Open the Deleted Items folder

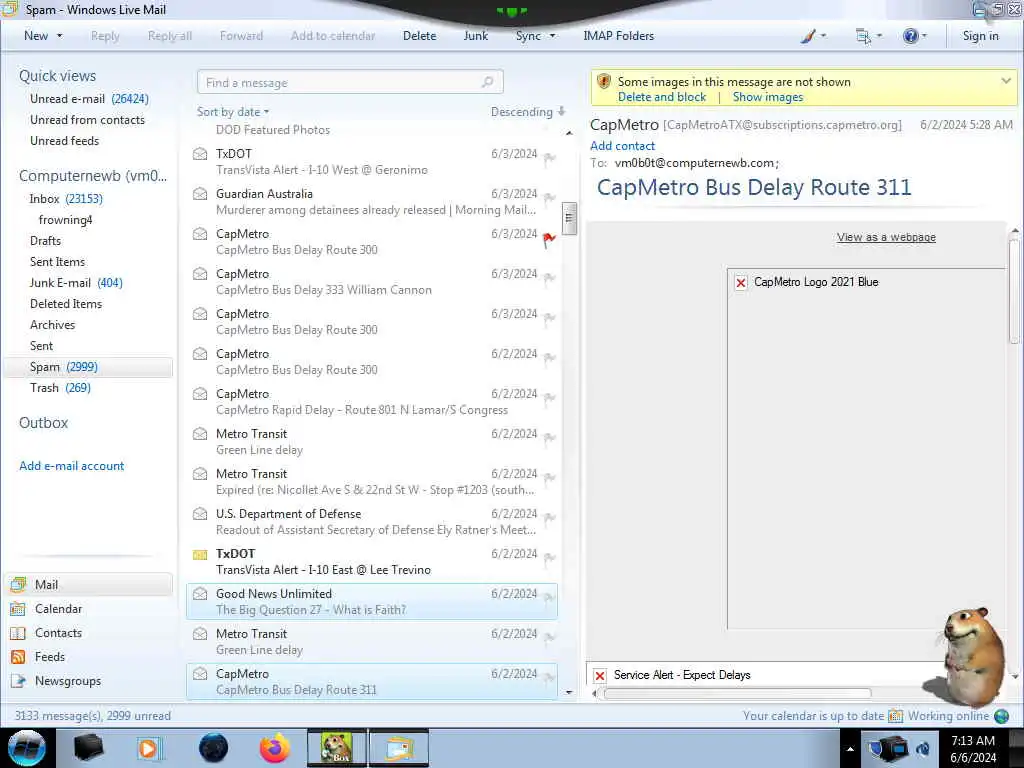point(66,304)
